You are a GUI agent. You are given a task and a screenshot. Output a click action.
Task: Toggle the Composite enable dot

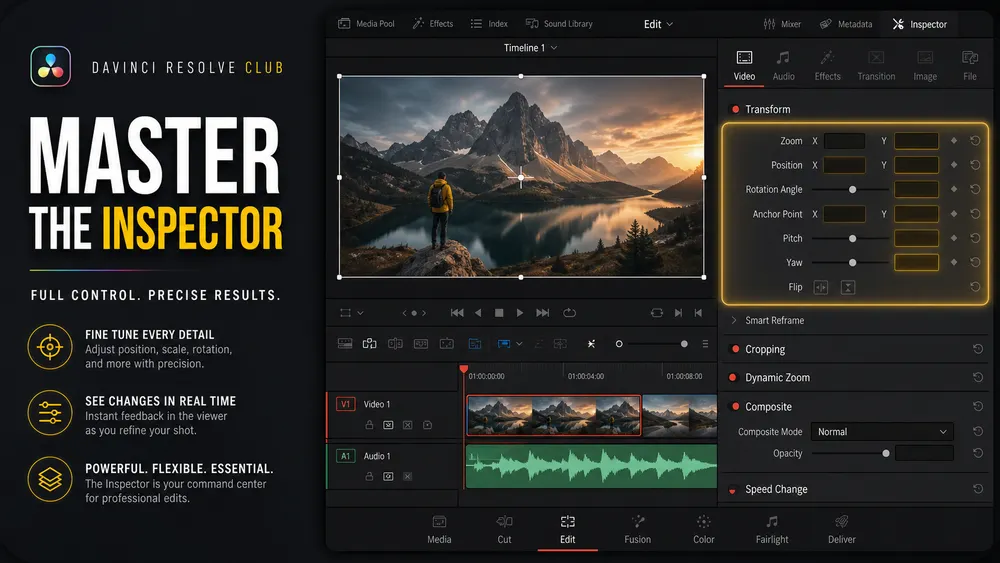click(735, 406)
